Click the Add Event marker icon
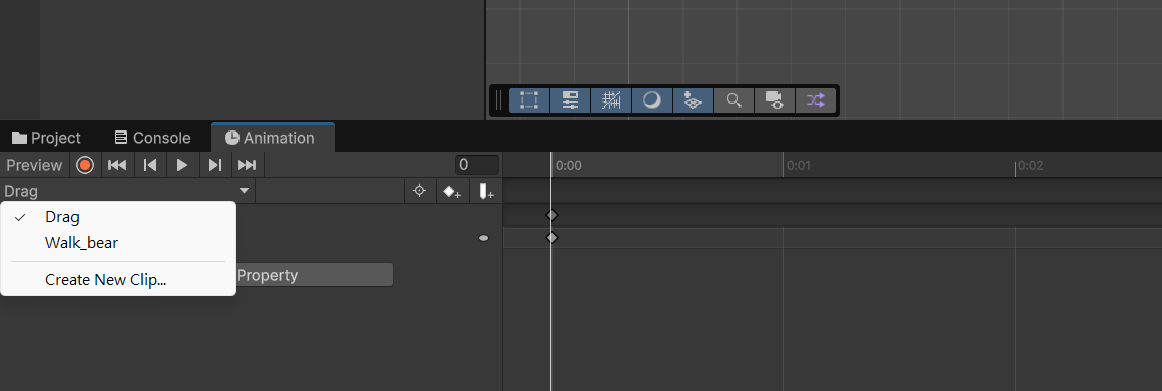 [486, 191]
